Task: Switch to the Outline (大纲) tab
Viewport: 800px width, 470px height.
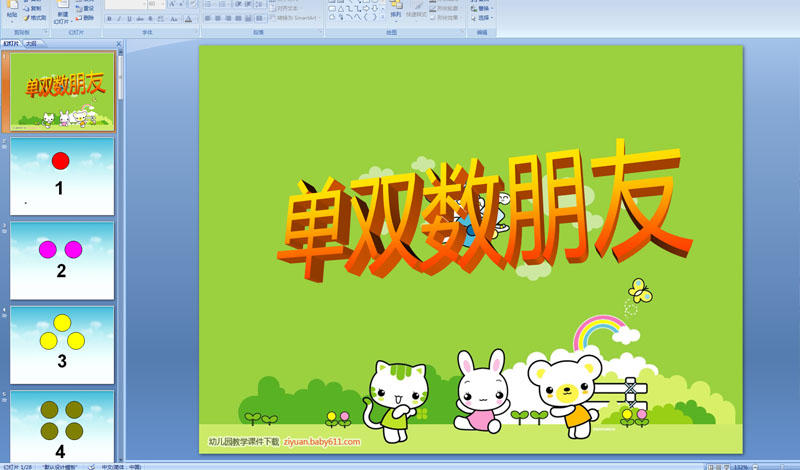Action: pyautogui.click(x=32, y=44)
